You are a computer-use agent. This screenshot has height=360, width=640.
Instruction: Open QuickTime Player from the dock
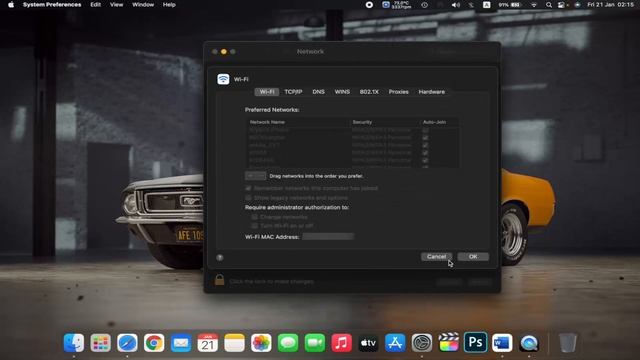point(529,343)
